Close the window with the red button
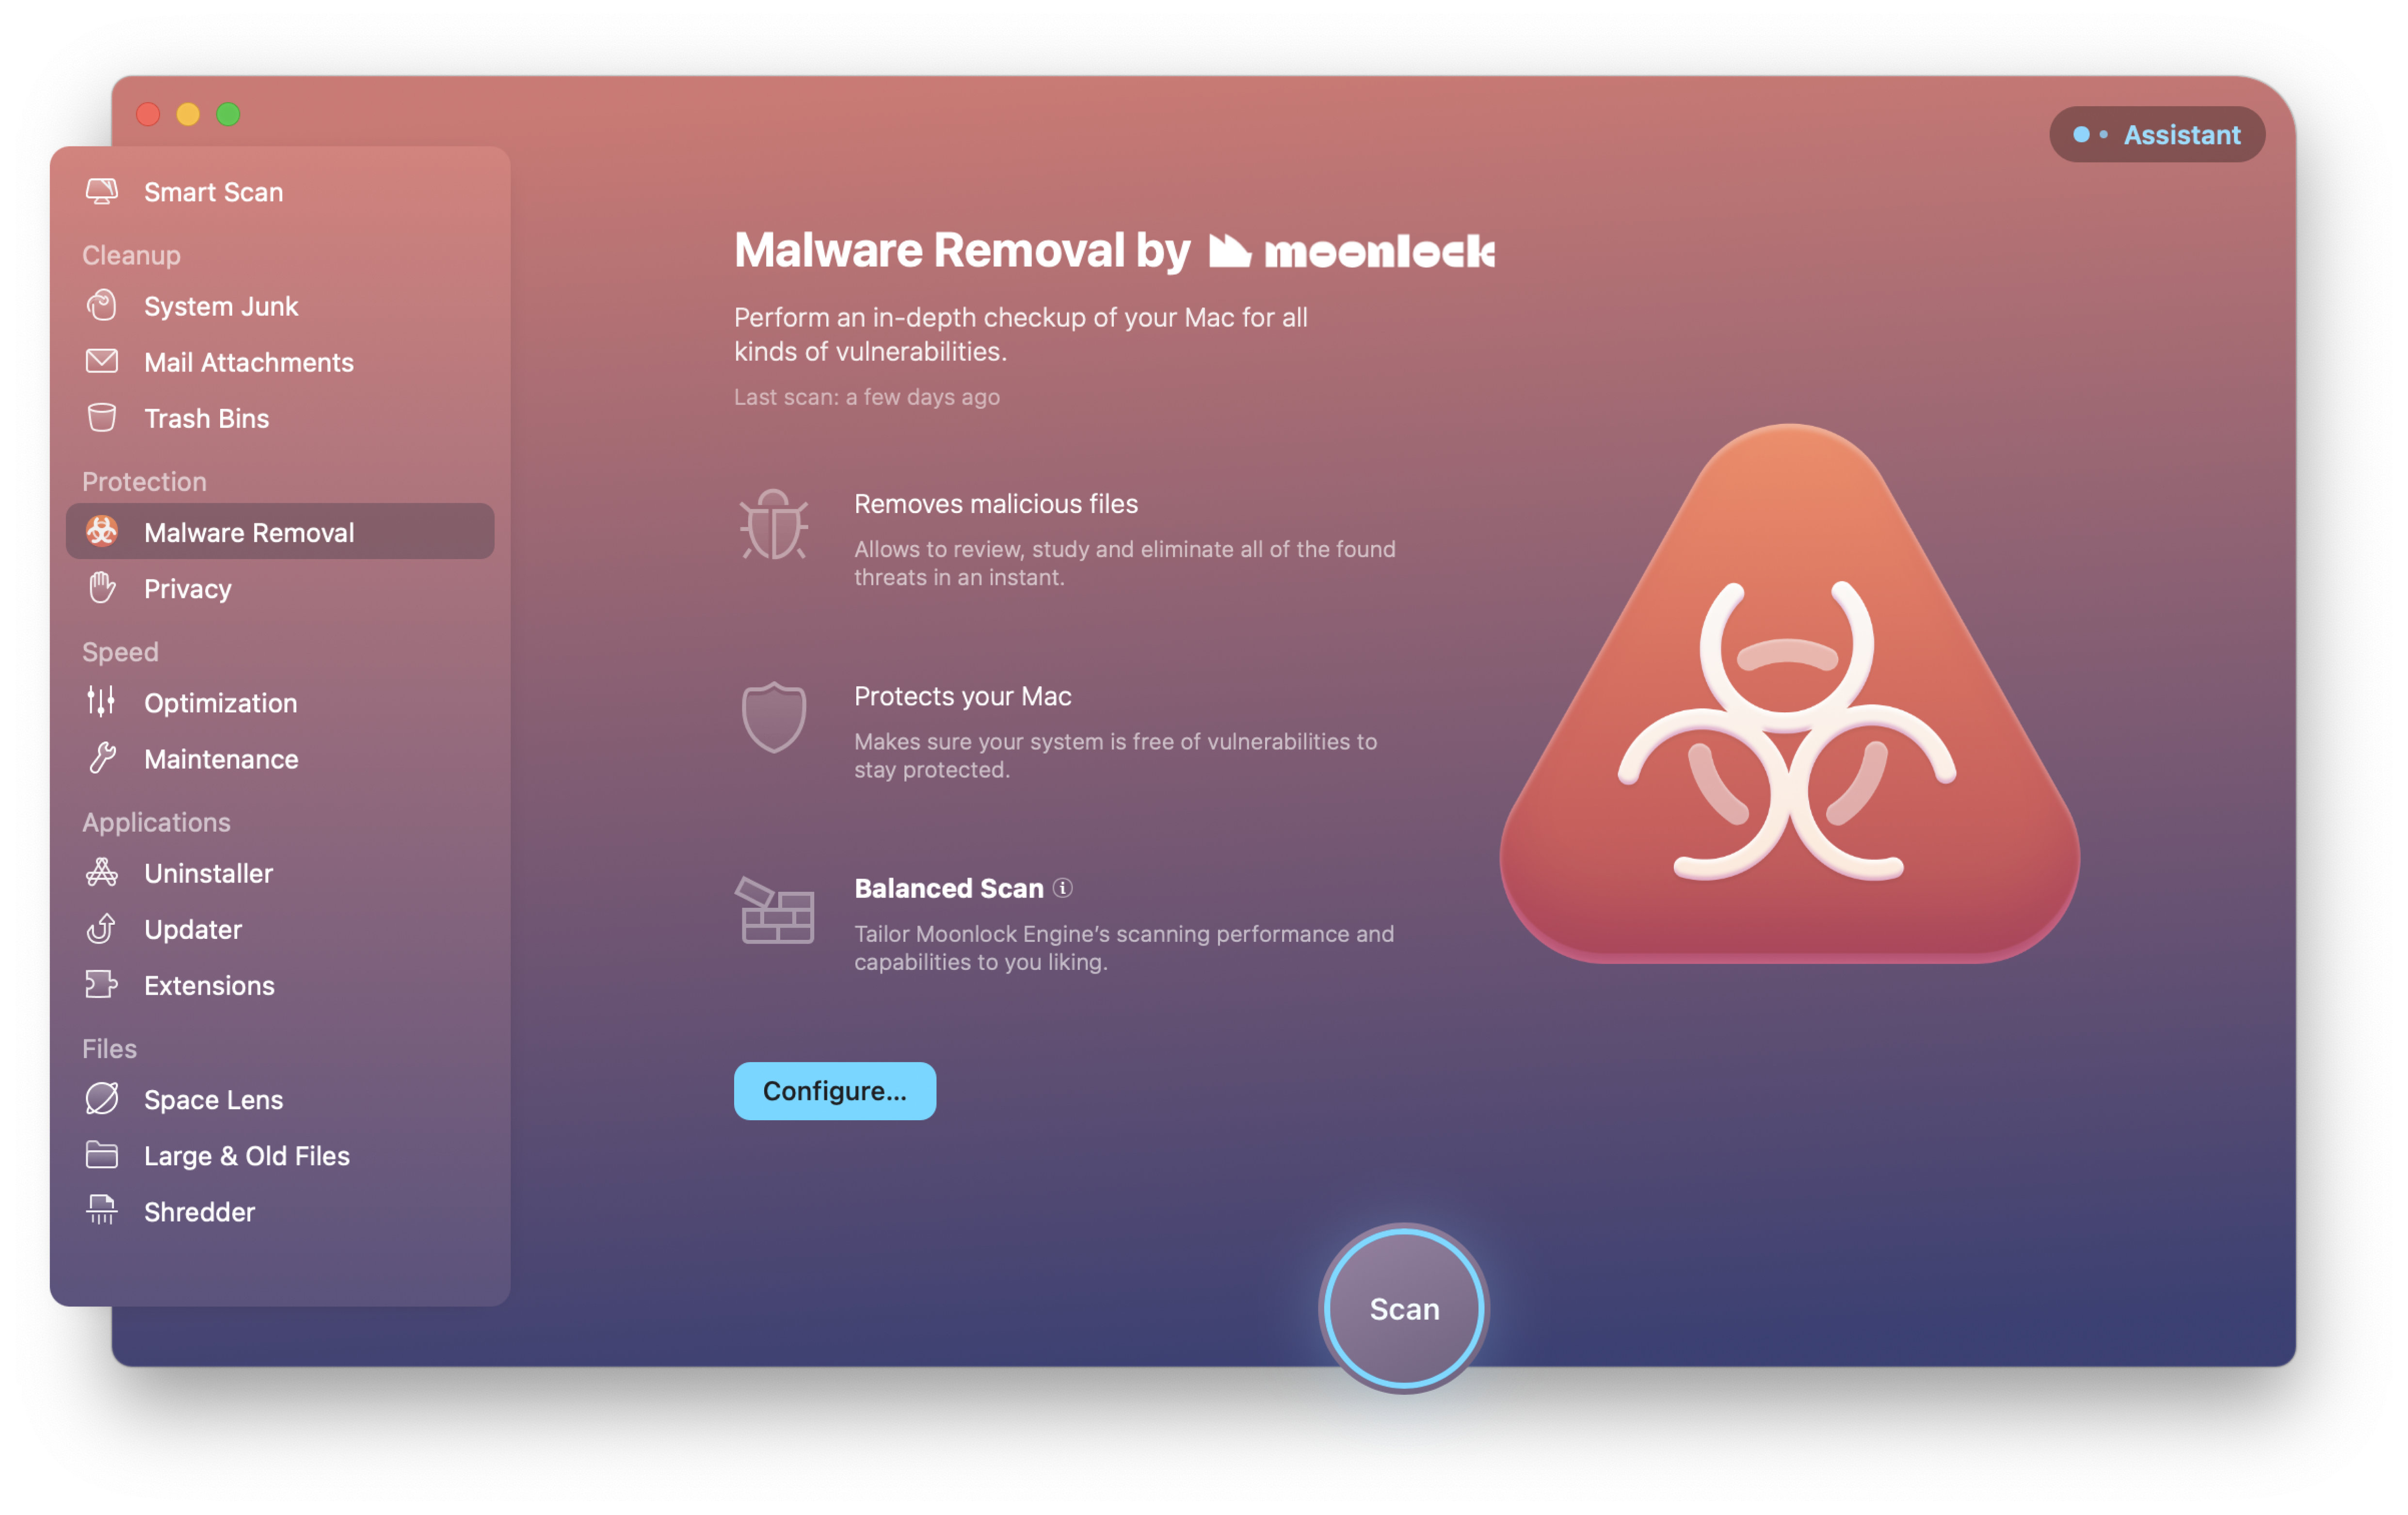Viewport: 2408px width, 1515px height. click(148, 114)
